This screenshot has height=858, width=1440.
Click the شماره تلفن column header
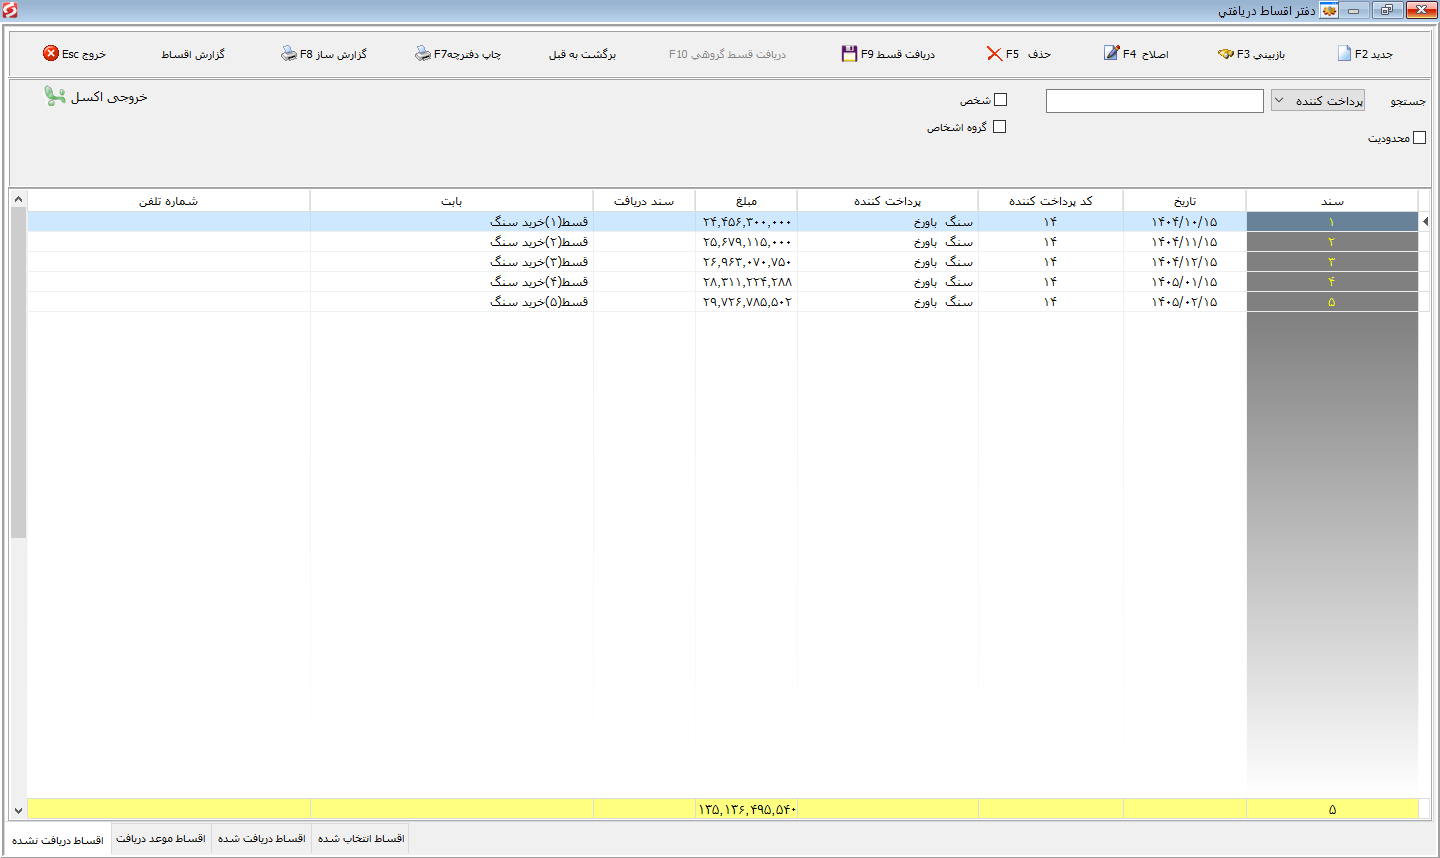point(169,201)
